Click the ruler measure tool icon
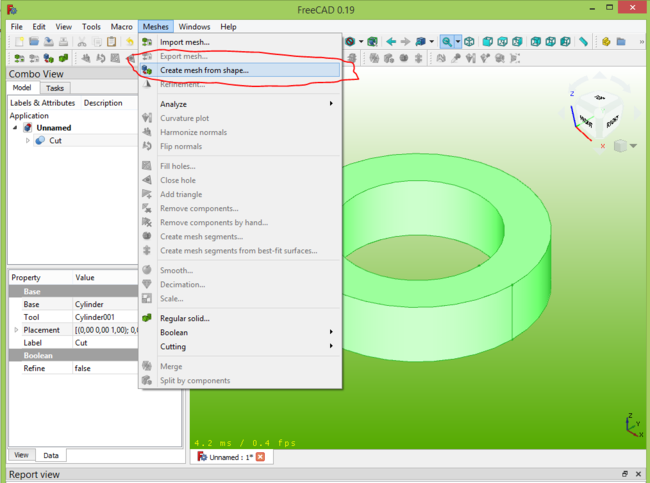Screen dimensions: 650x483 point(583,42)
